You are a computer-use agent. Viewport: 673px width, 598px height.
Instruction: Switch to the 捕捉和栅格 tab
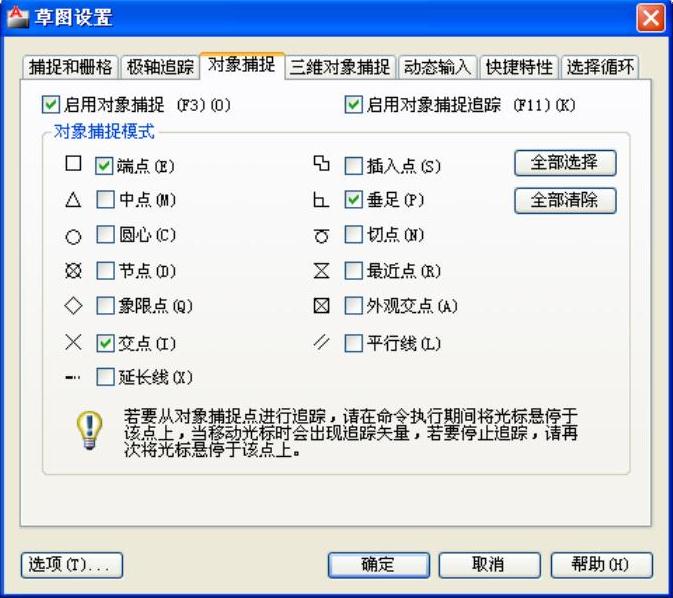pos(70,67)
